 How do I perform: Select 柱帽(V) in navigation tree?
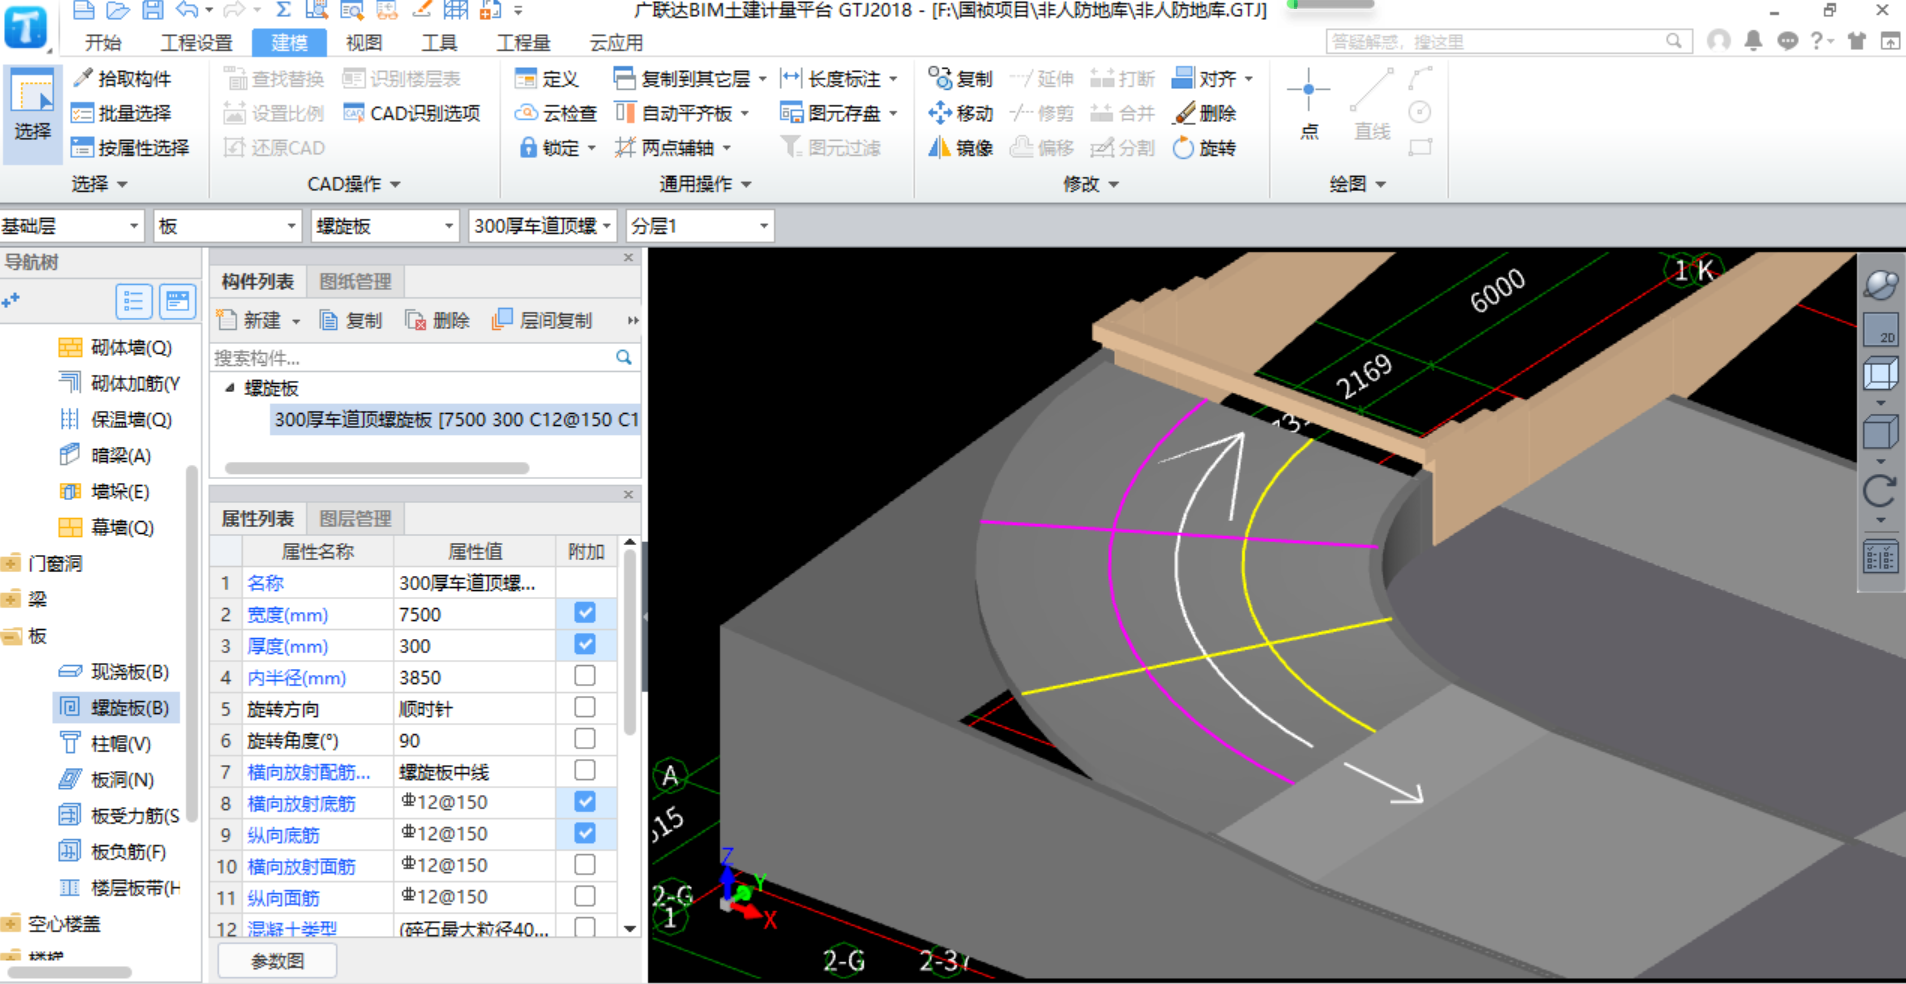[106, 744]
